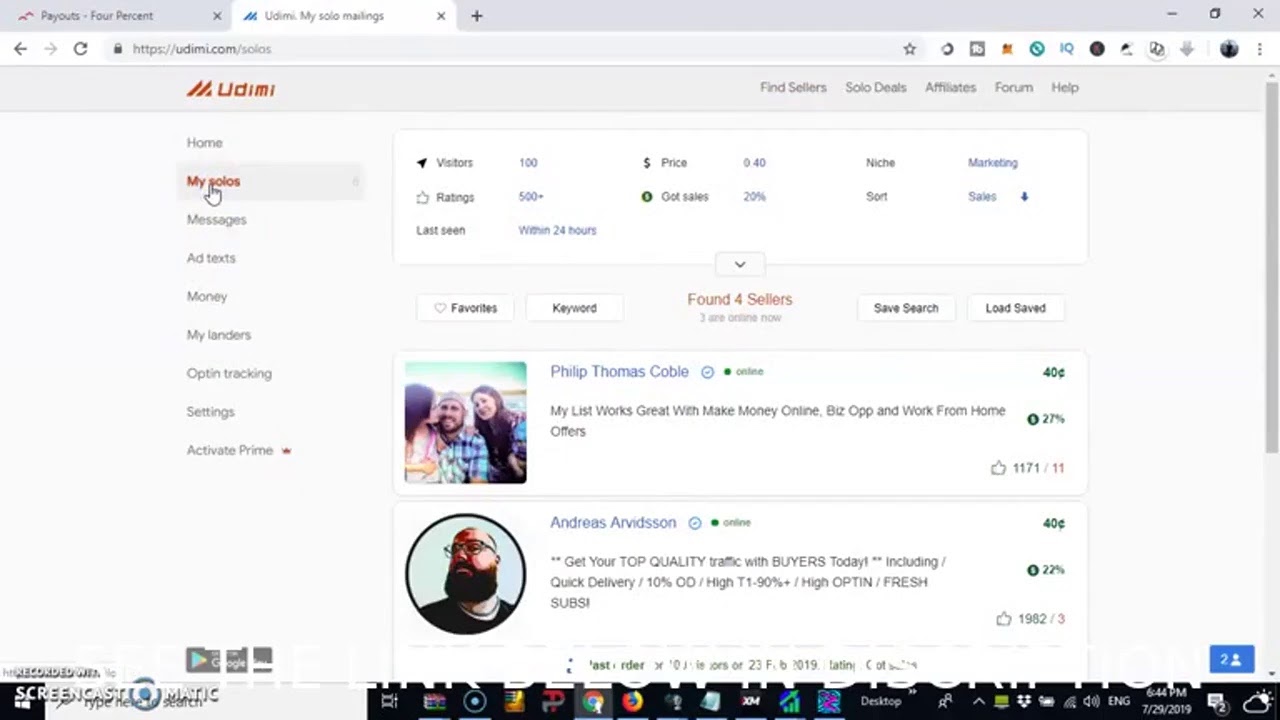This screenshot has height=720, width=1280.
Task: Change the Niche filter Marketing
Action: pyautogui.click(x=993, y=163)
